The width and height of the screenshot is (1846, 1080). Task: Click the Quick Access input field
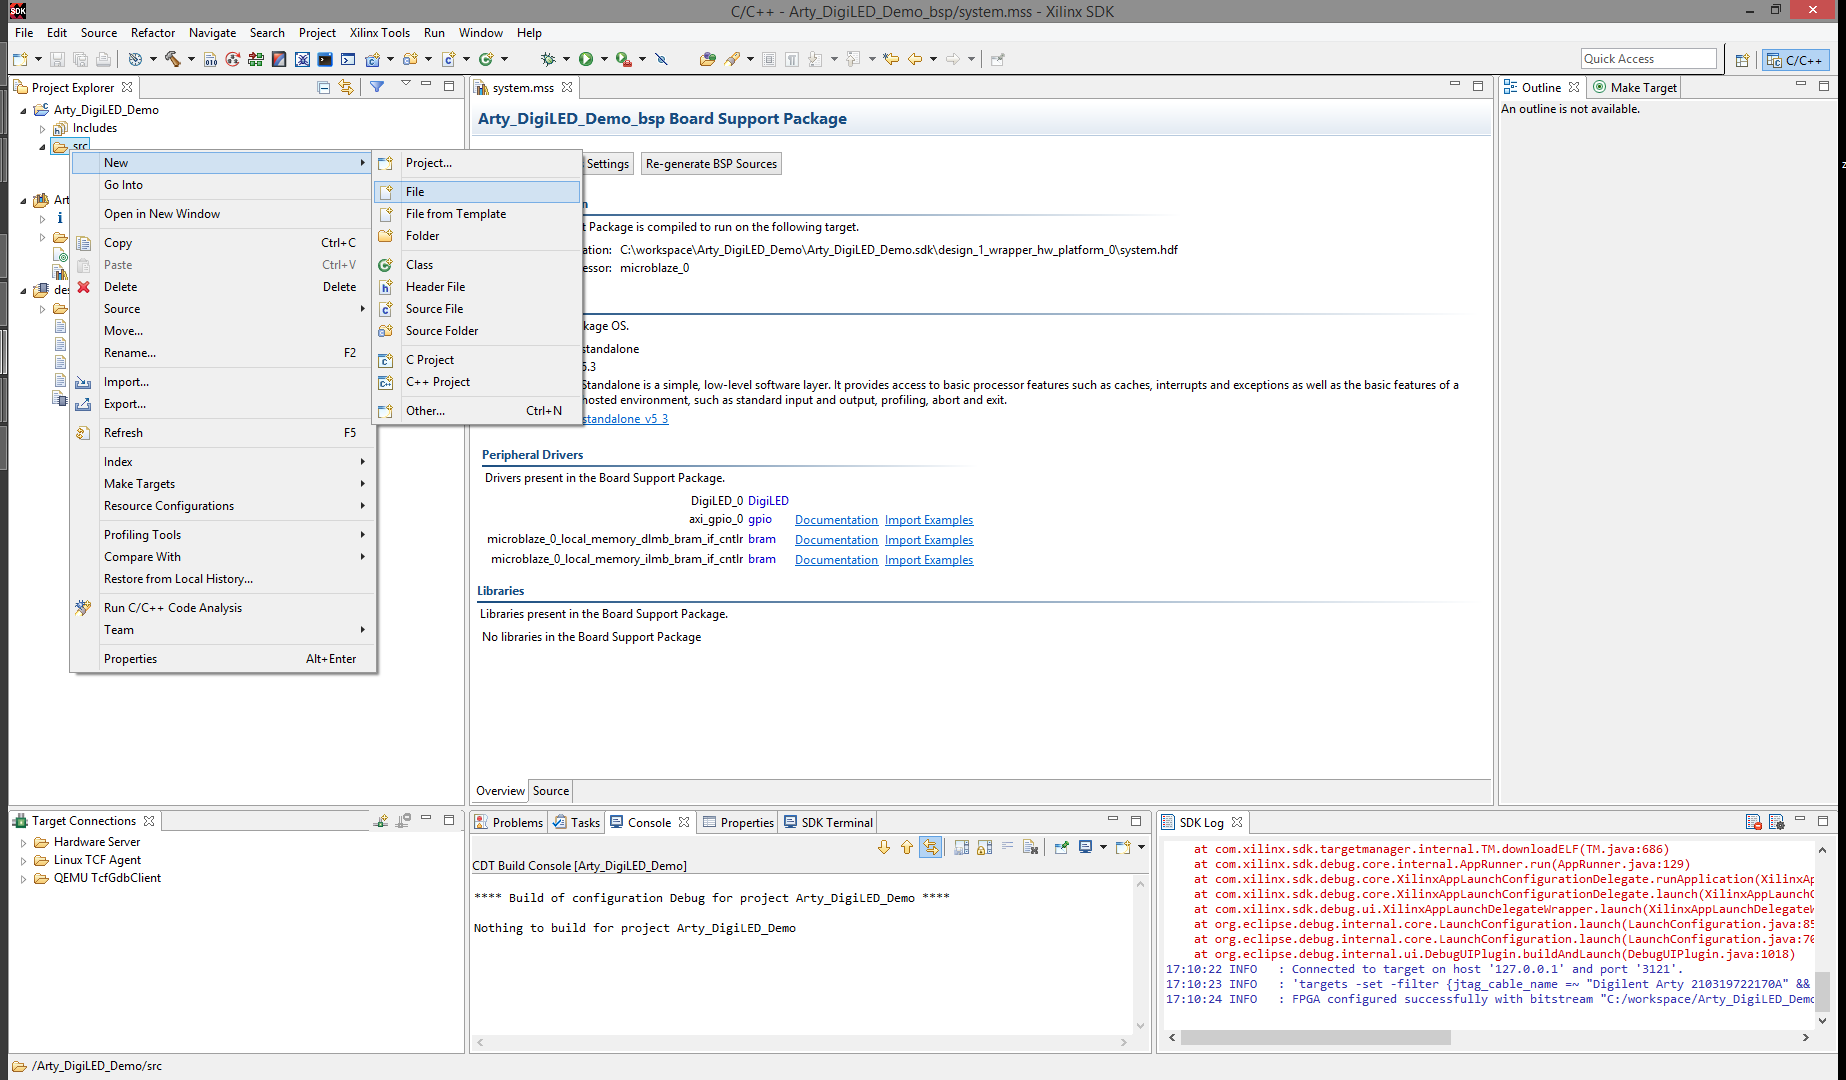1648,59
